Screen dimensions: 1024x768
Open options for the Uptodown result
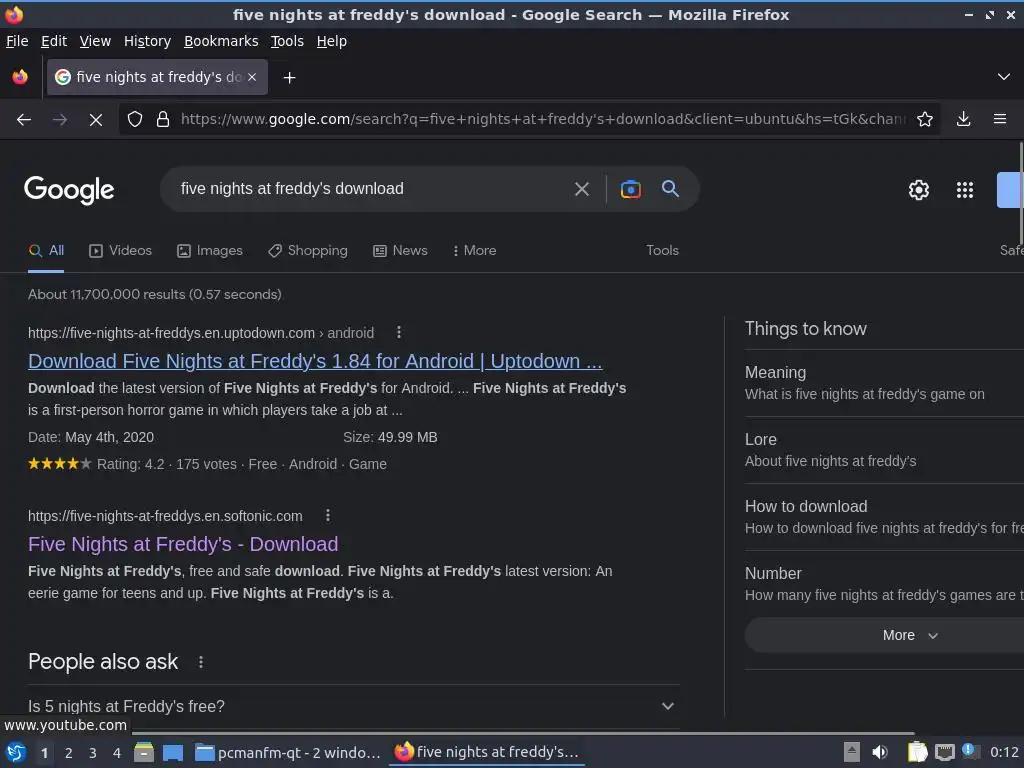tap(399, 333)
